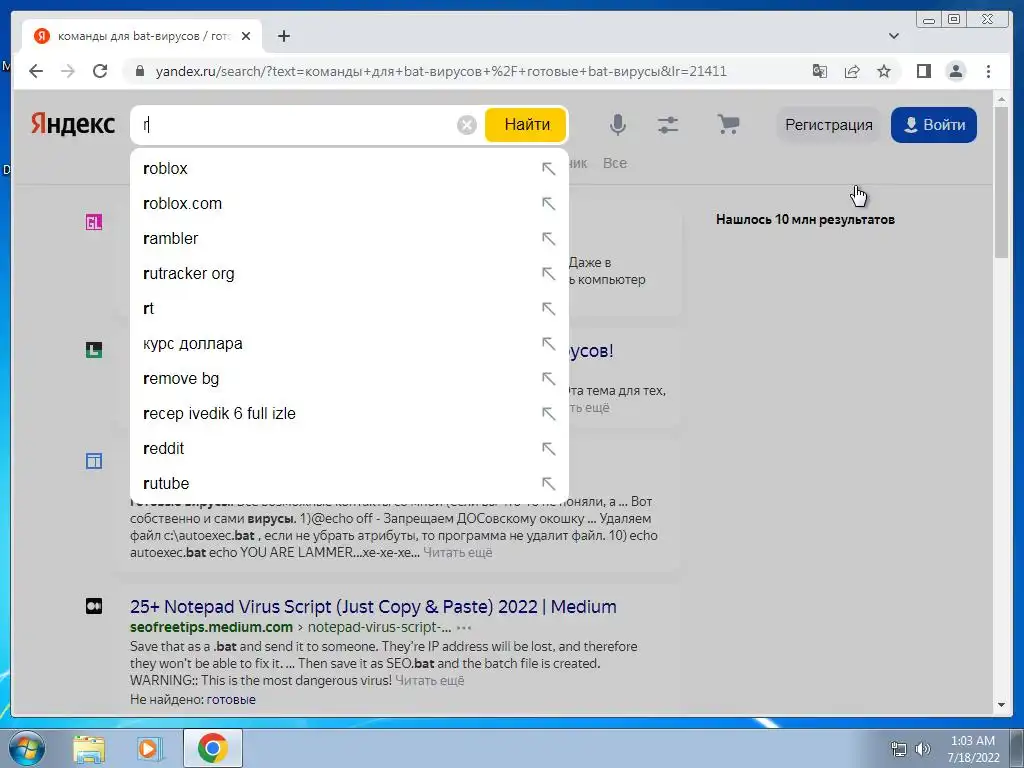Click notepad-virus-script breadcrumb link
The height and width of the screenshot is (768, 1024).
pyautogui.click(x=379, y=628)
